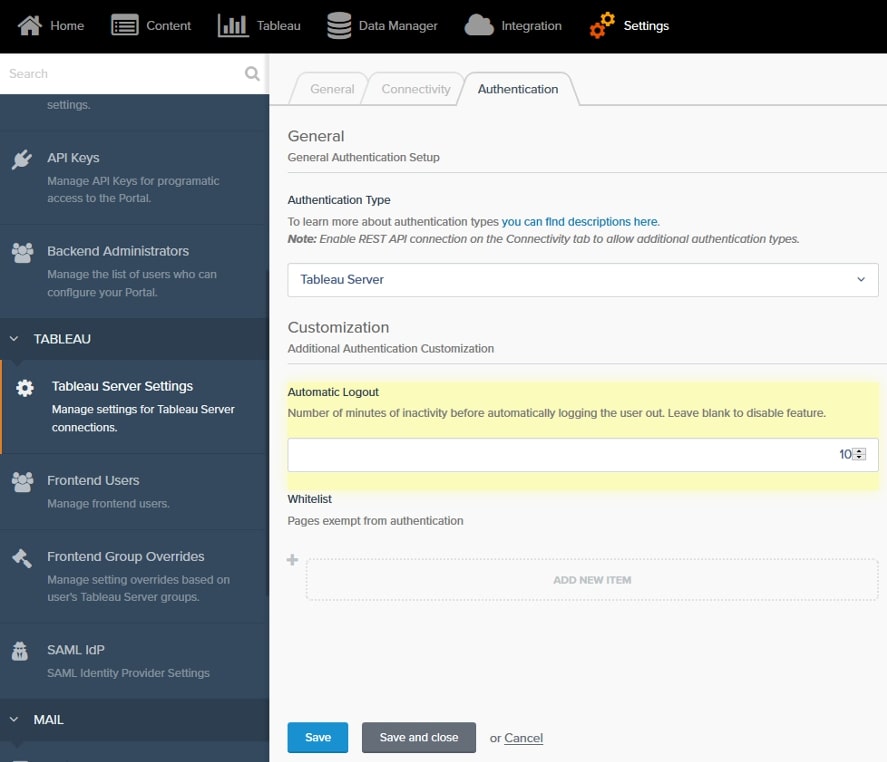The width and height of the screenshot is (887, 762).
Task: Click the SAML IdP spy icon
Action: click(20, 651)
